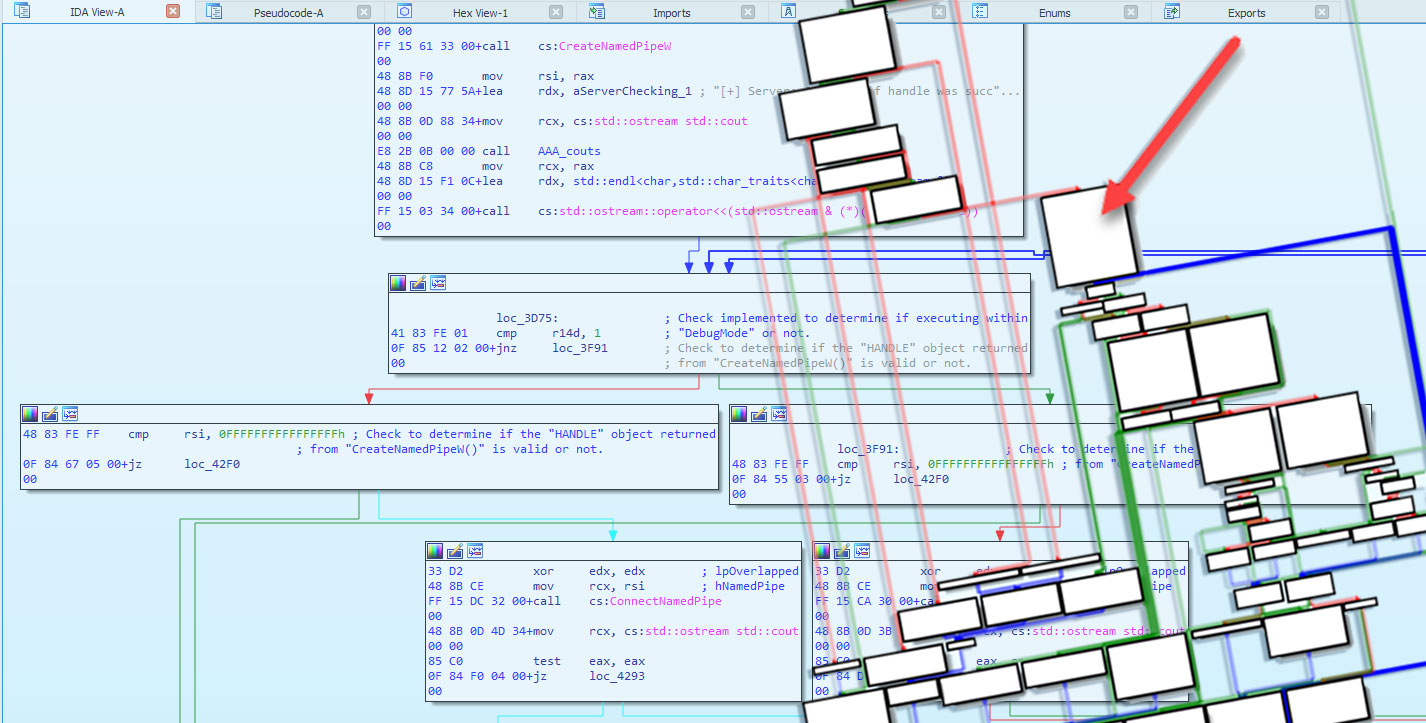Close the Imports tab
The image size is (1426, 723).
748,12
